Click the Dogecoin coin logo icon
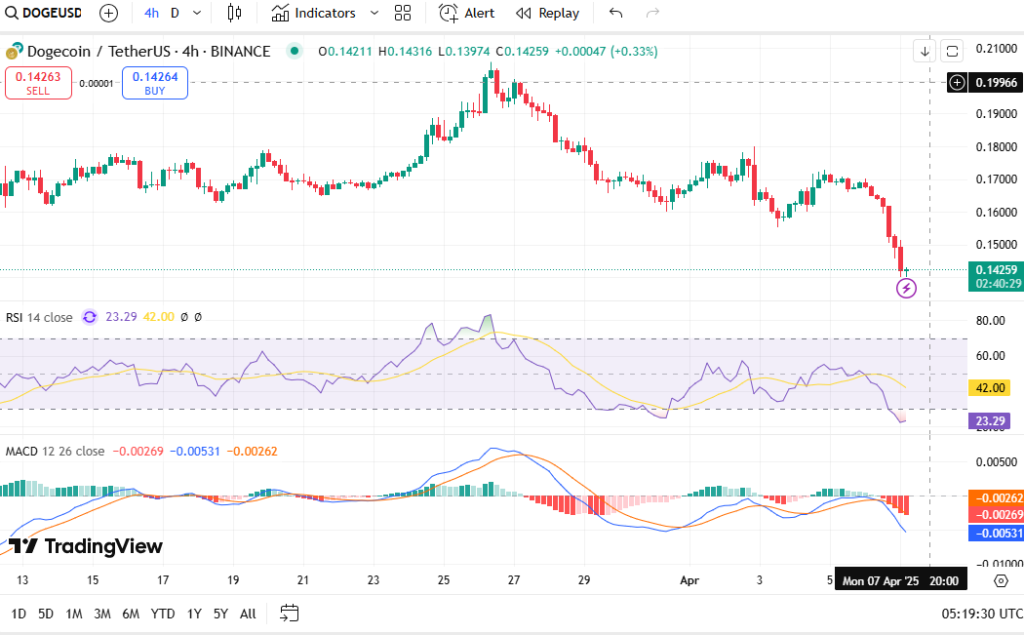 tap(14, 51)
